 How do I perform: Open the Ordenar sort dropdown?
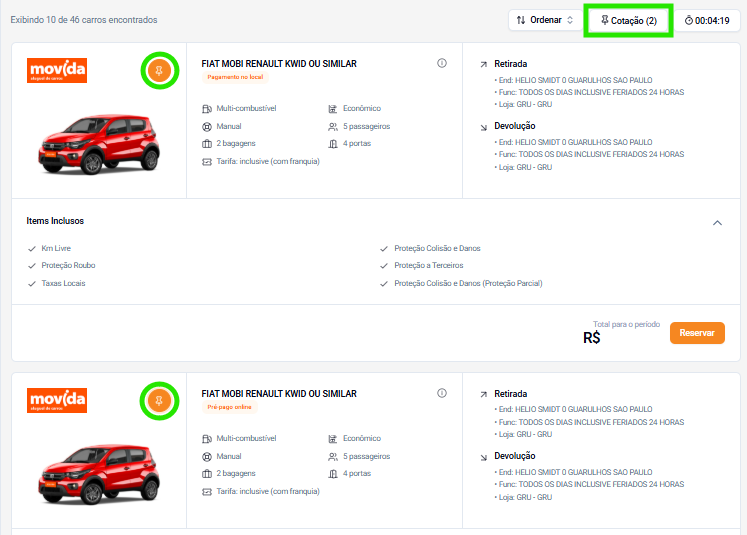(545, 20)
